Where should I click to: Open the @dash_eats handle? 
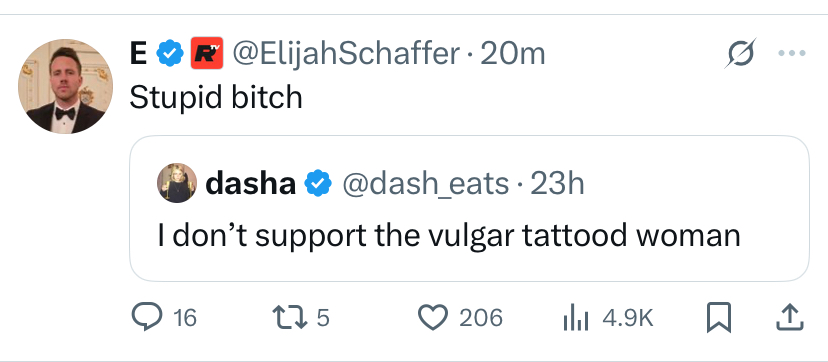pos(426,184)
